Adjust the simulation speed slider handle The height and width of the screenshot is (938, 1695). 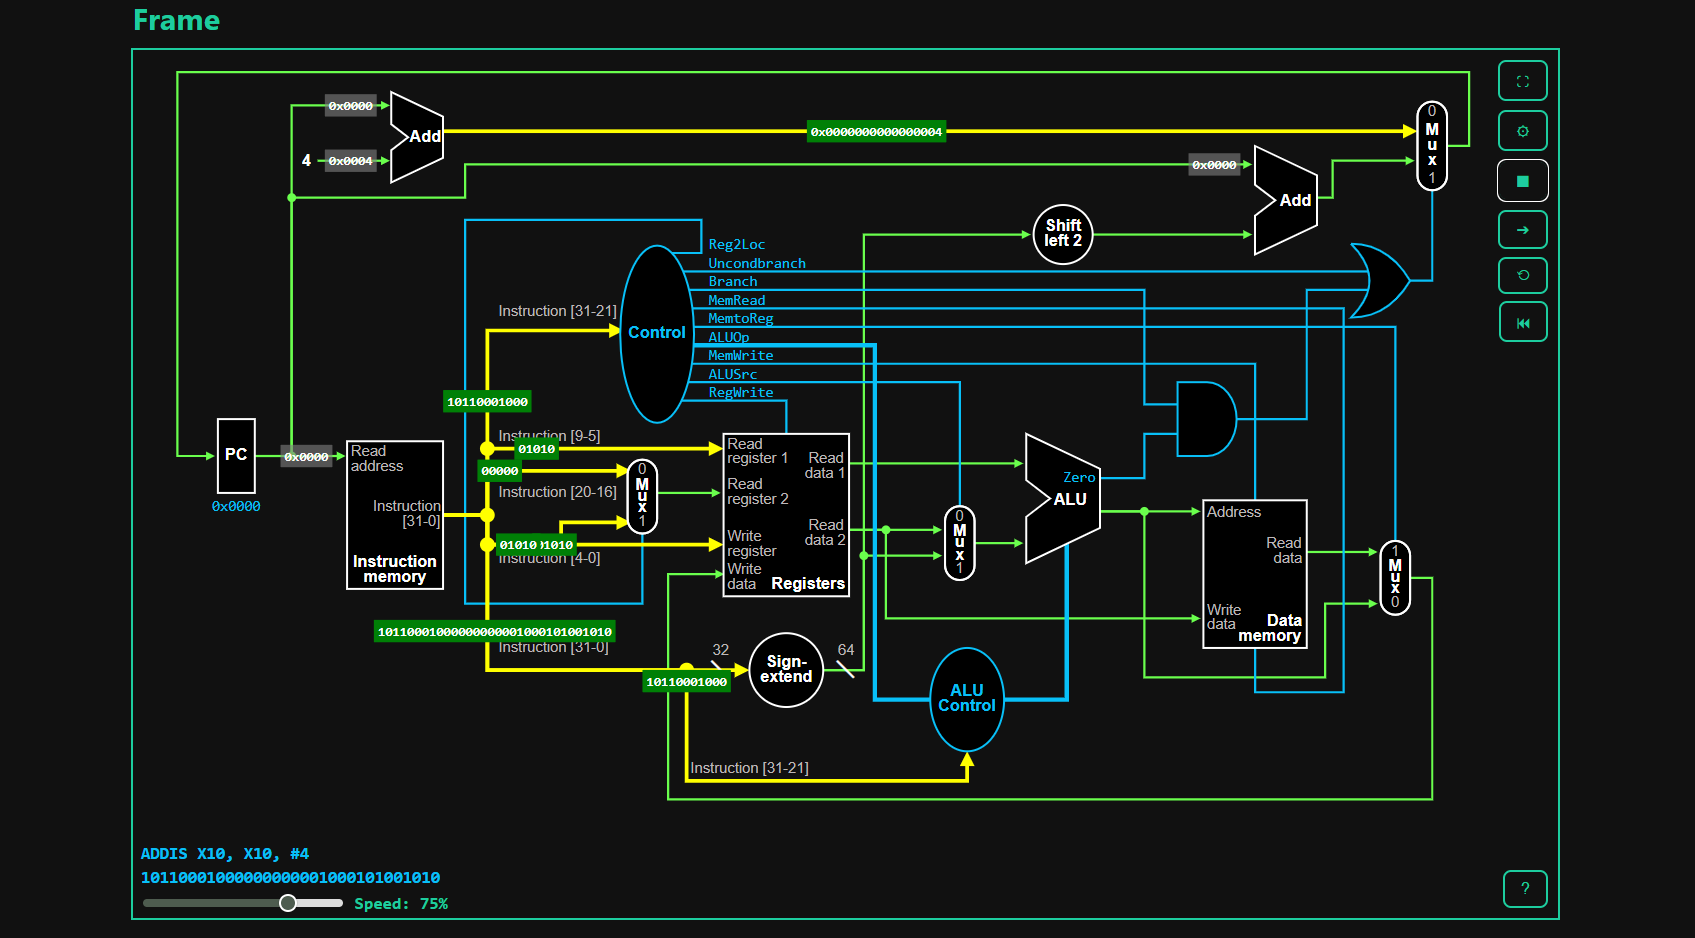pyautogui.click(x=288, y=903)
